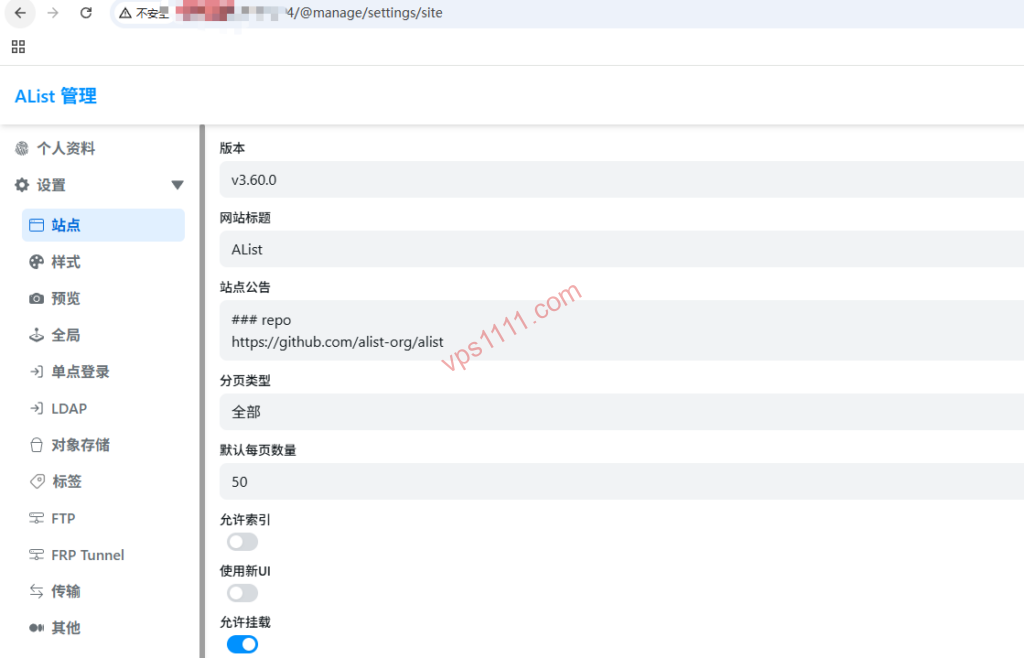
Task: Click the not-secure warning triangle icon
Action: point(125,13)
